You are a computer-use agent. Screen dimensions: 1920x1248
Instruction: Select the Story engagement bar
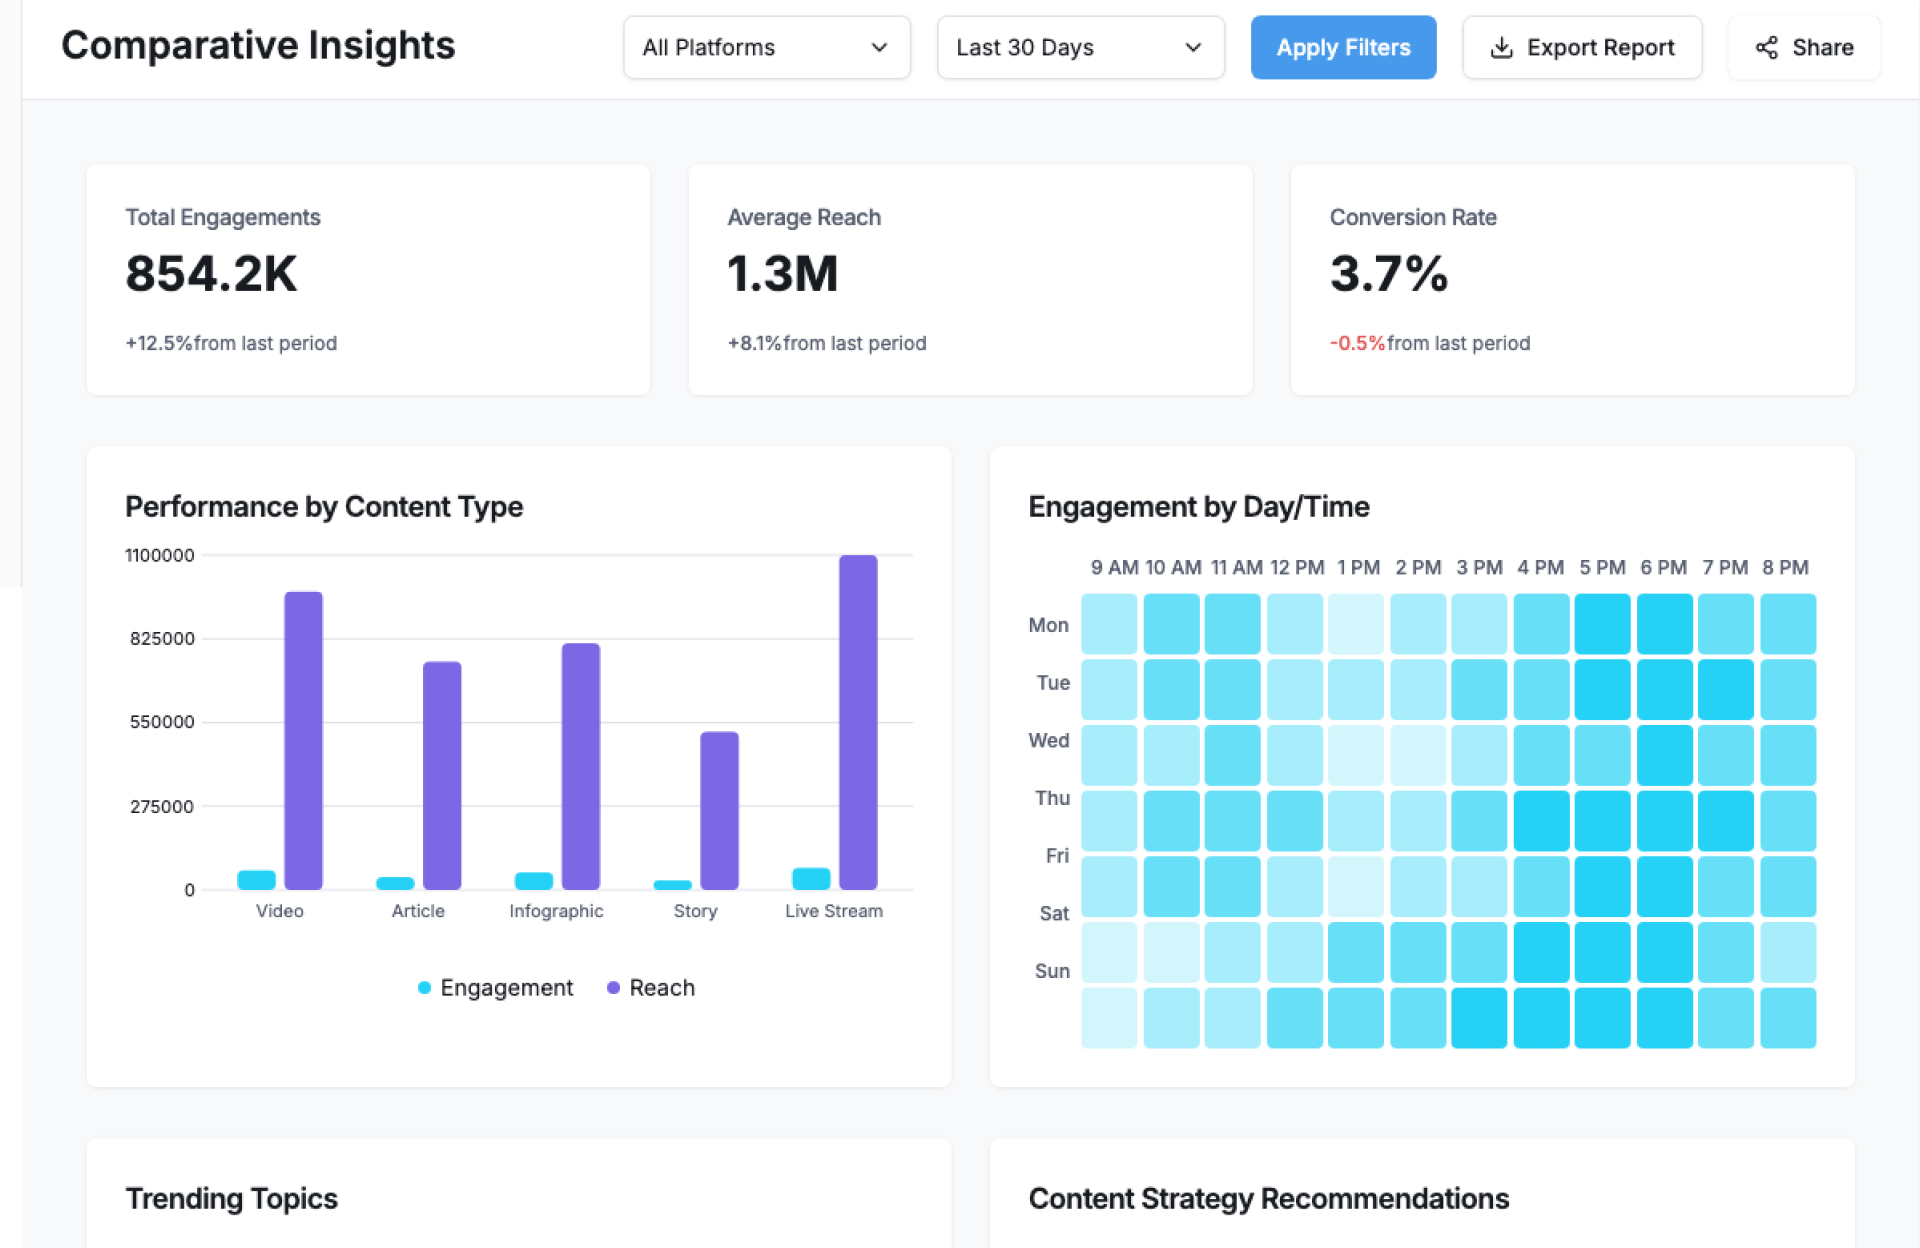672,885
